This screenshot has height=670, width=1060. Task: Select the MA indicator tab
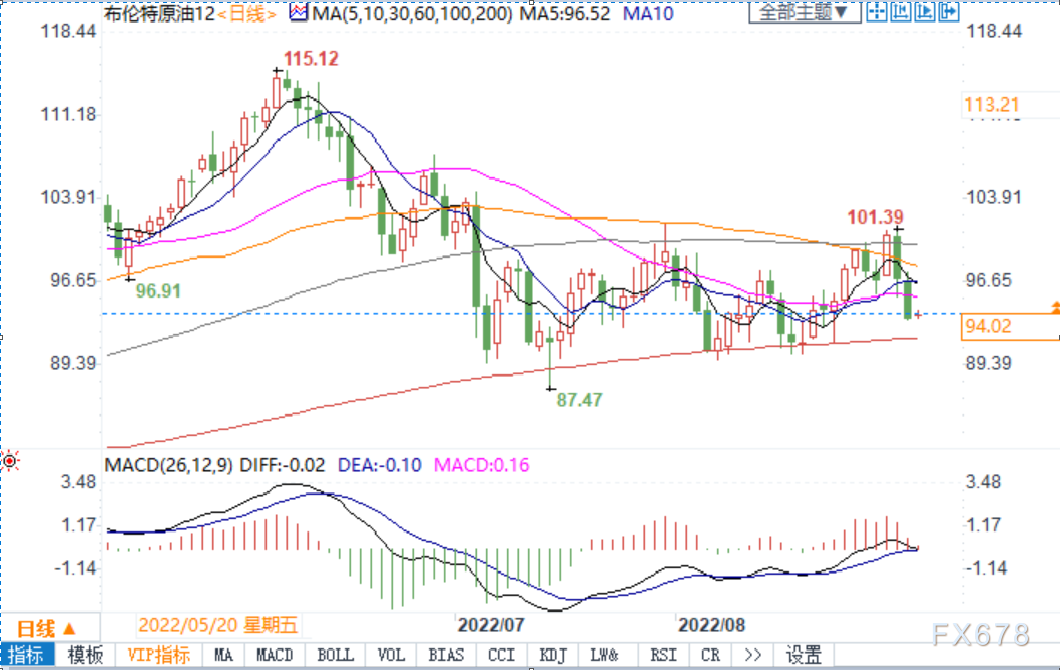click(x=223, y=654)
